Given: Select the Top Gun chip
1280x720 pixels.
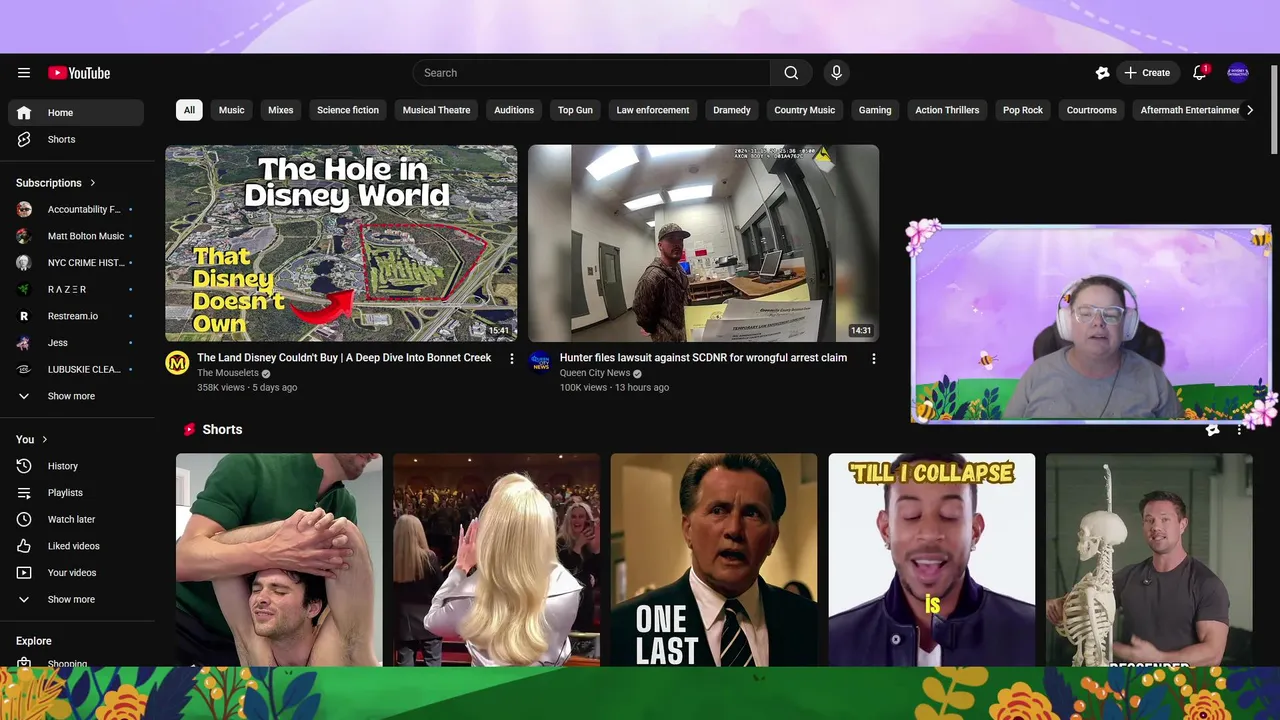Looking at the screenshot, I should click(575, 110).
